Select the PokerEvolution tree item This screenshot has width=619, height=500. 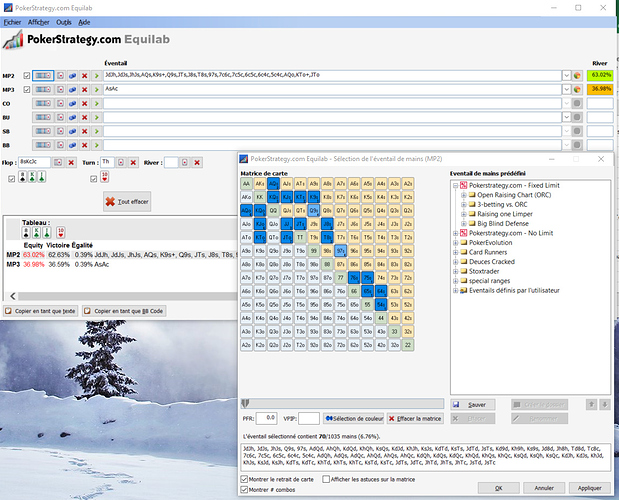point(490,243)
